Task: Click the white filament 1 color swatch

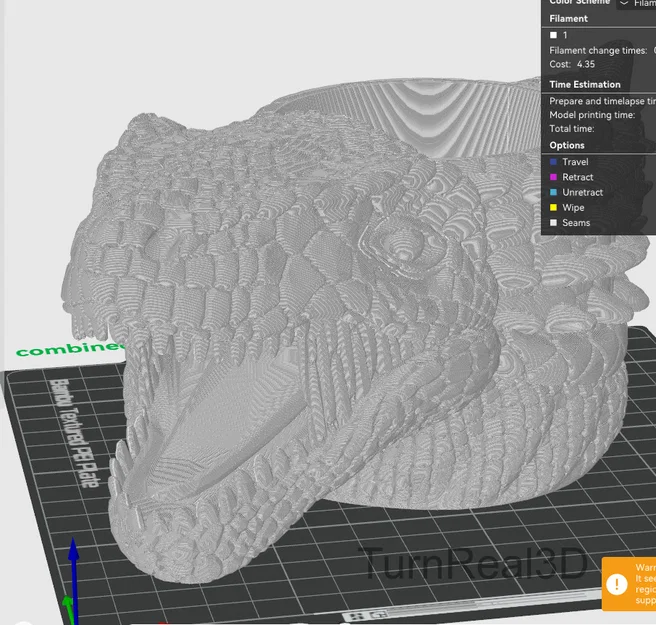Action: point(554,35)
